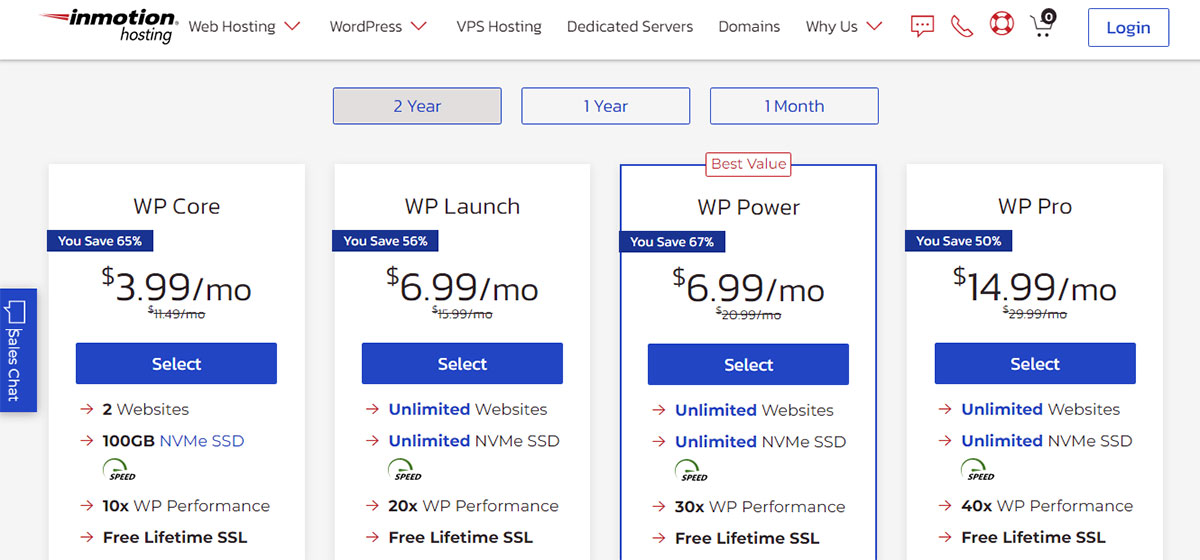The image size is (1200, 560).
Task: Click the $3.99/mo price
Action: point(176,287)
